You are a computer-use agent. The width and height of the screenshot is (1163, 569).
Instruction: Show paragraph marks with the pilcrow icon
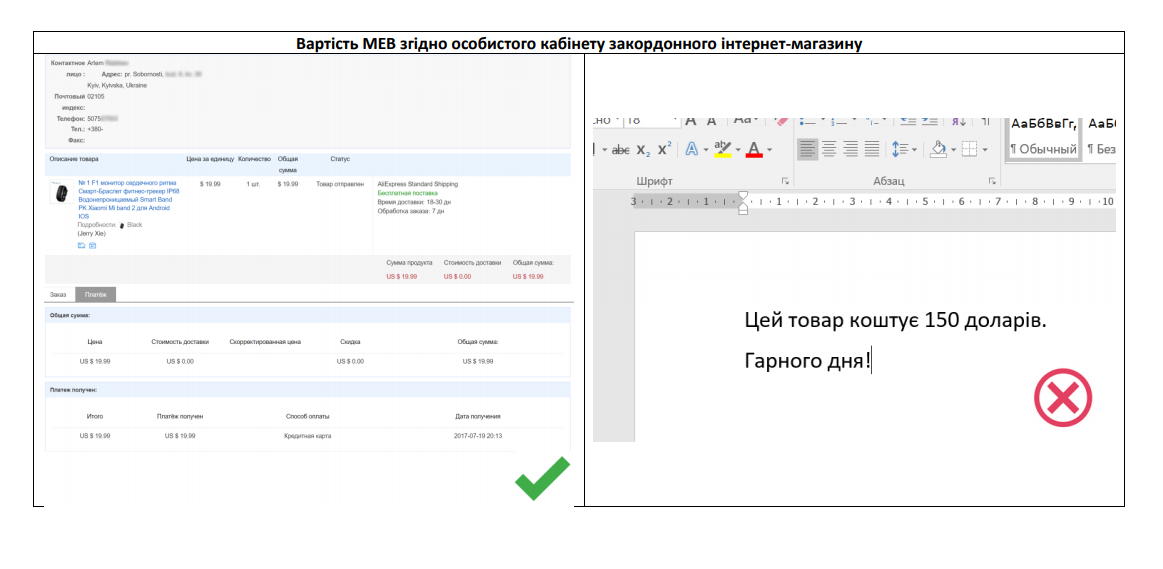click(984, 120)
